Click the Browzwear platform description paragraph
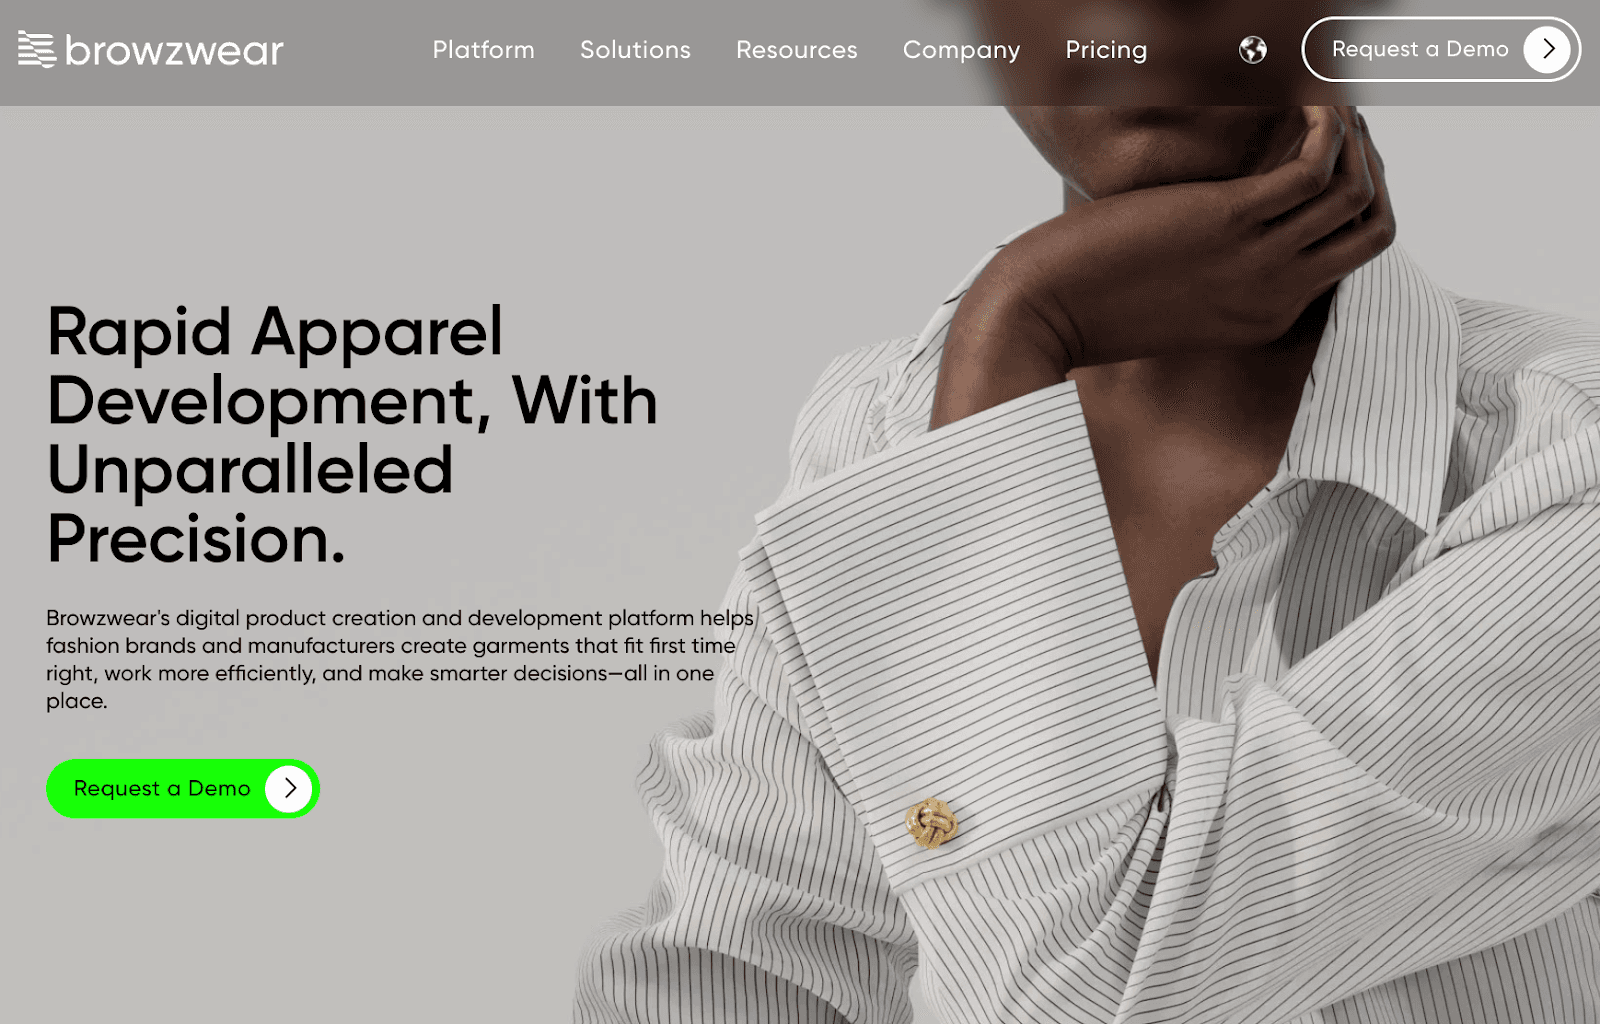Viewport: 1600px width, 1024px height. tap(400, 660)
